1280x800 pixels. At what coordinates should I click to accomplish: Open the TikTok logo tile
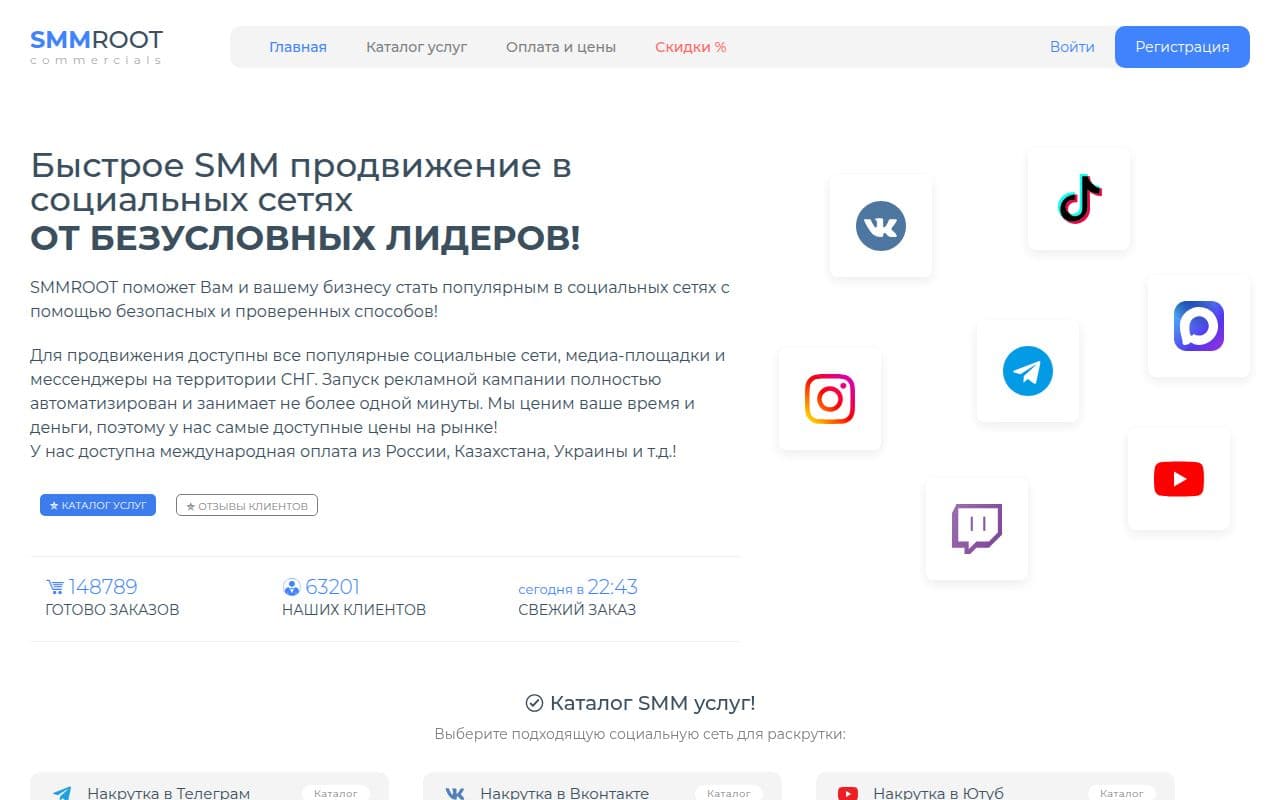coord(1079,199)
